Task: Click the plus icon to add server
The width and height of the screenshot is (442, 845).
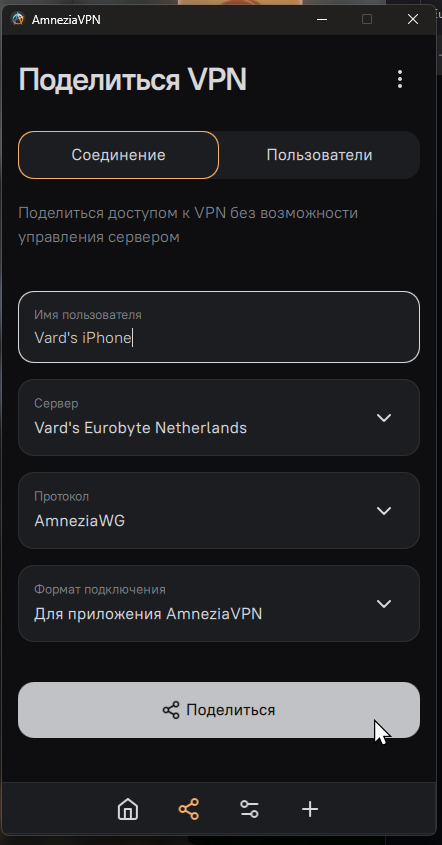Action: point(310,809)
